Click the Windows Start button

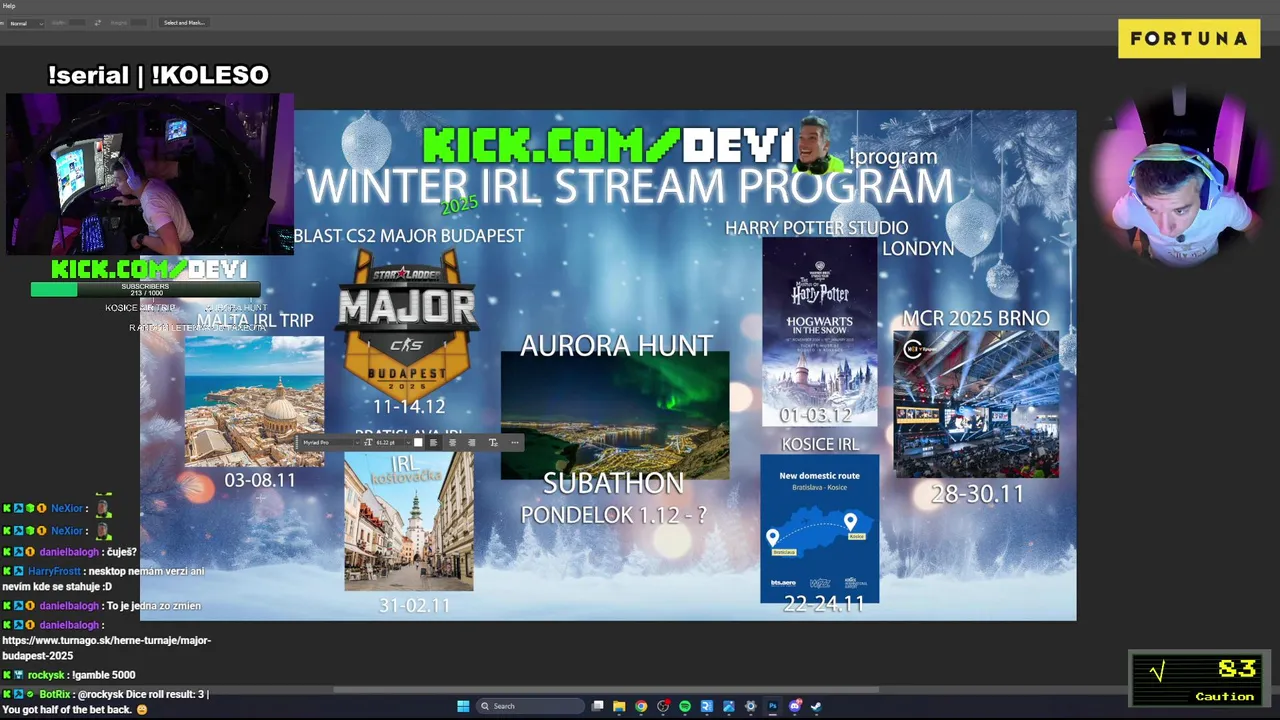pyautogui.click(x=463, y=706)
